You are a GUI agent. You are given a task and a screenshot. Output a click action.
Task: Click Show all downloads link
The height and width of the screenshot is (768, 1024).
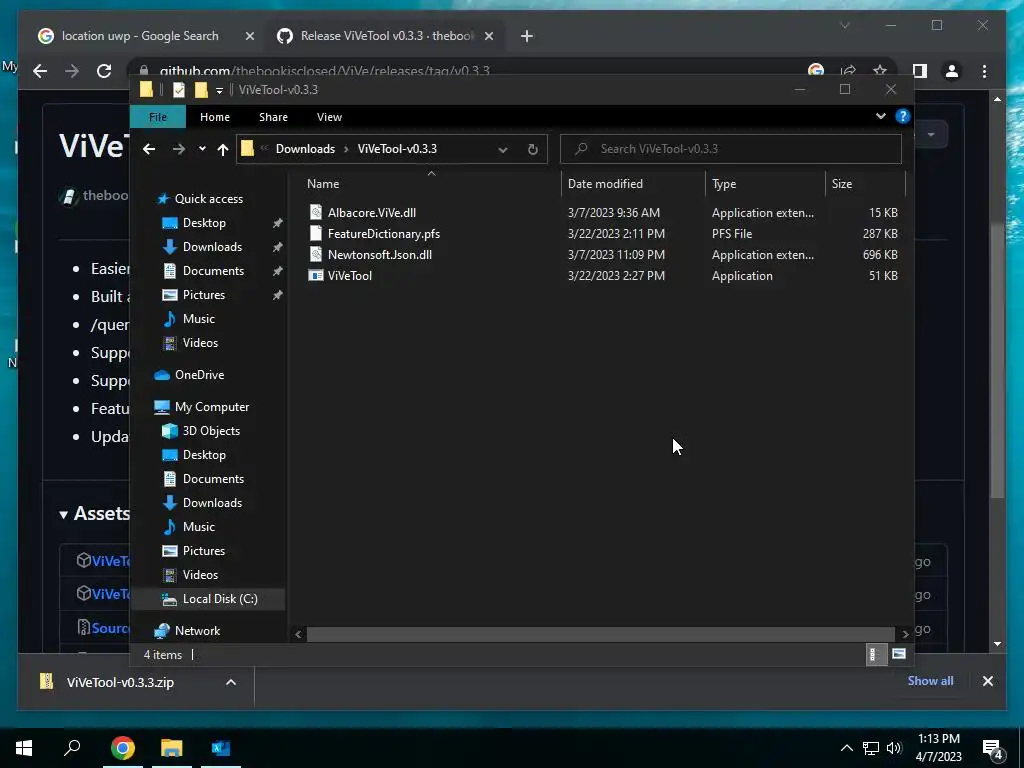pyautogui.click(x=930, y=681)
